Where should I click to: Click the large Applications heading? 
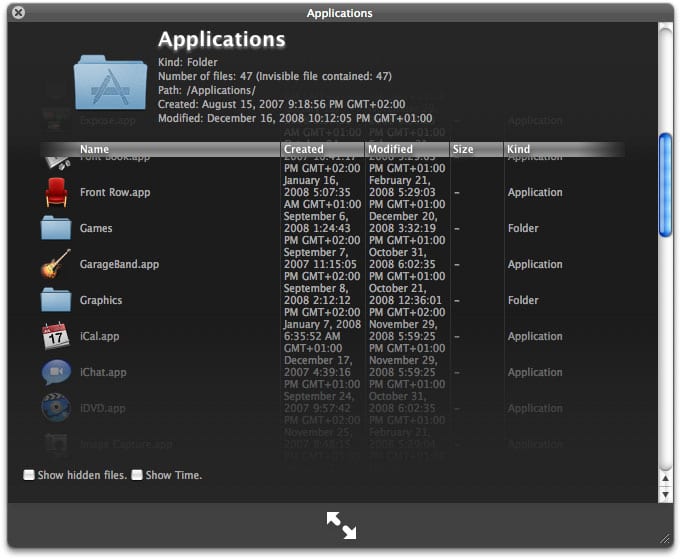click(x=221, y=40)
